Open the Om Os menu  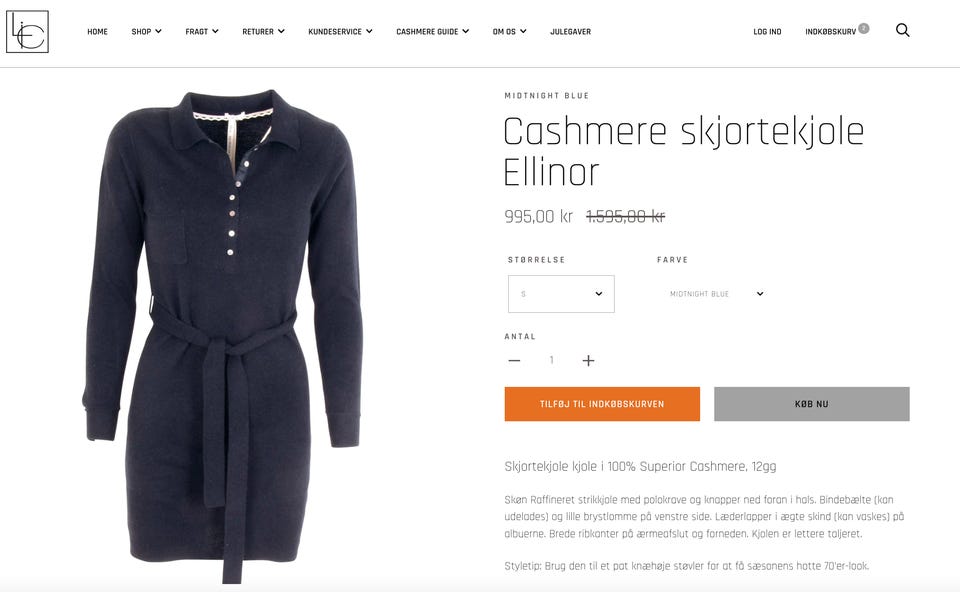click(x=509, y=31)
